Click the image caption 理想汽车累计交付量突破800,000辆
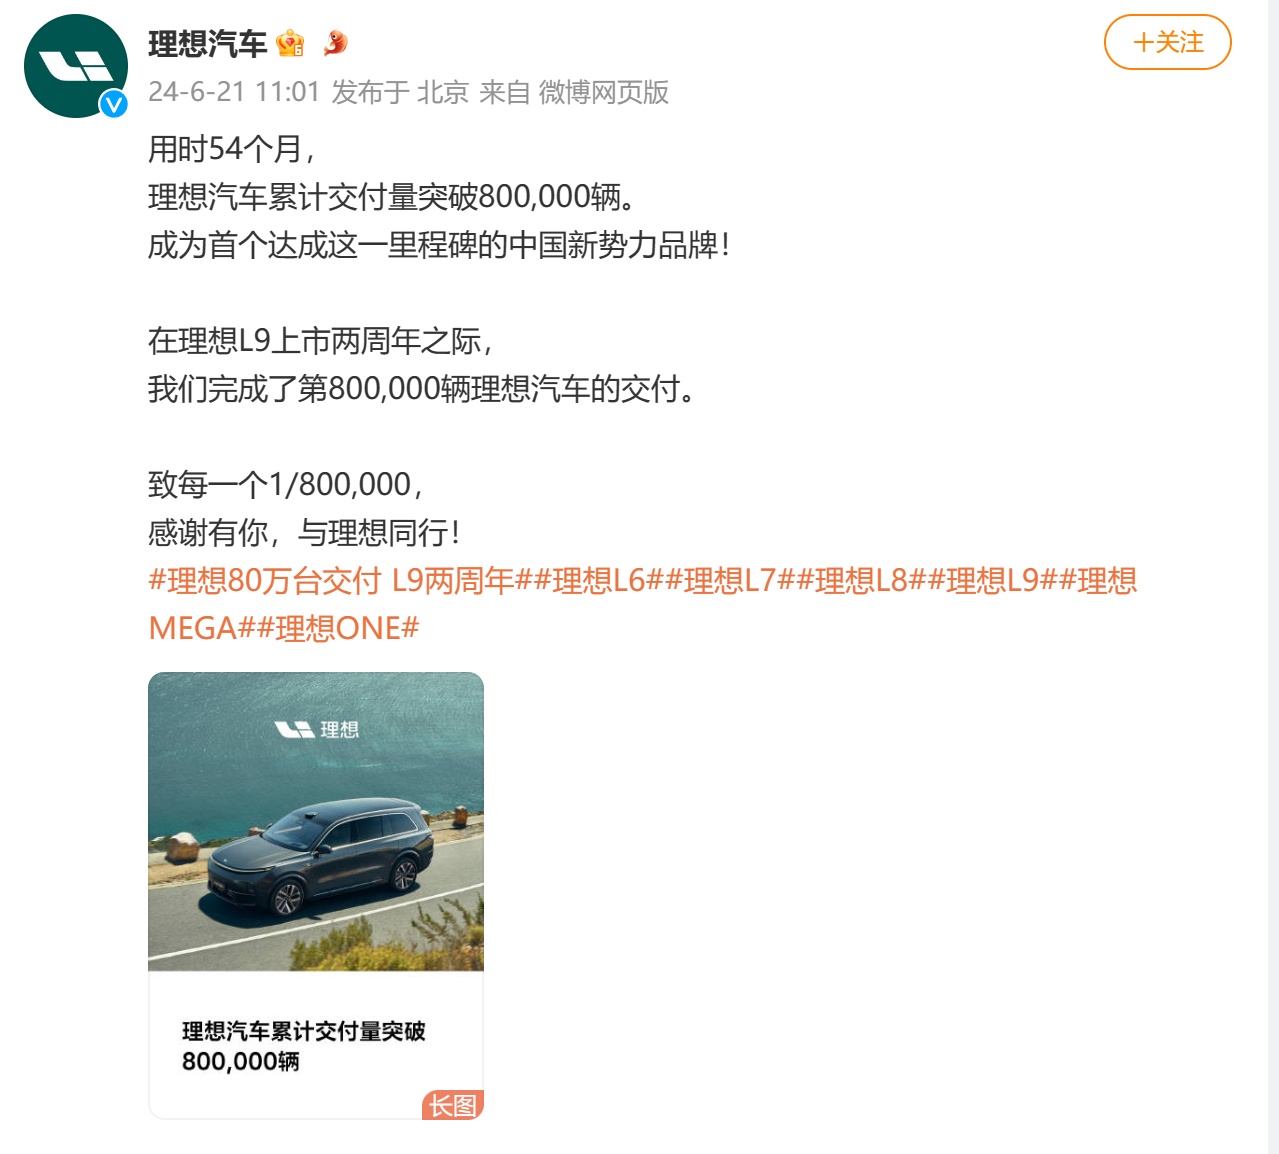The height and width of the screenshot is (1154, 1279). click(x=304, y=1046)
